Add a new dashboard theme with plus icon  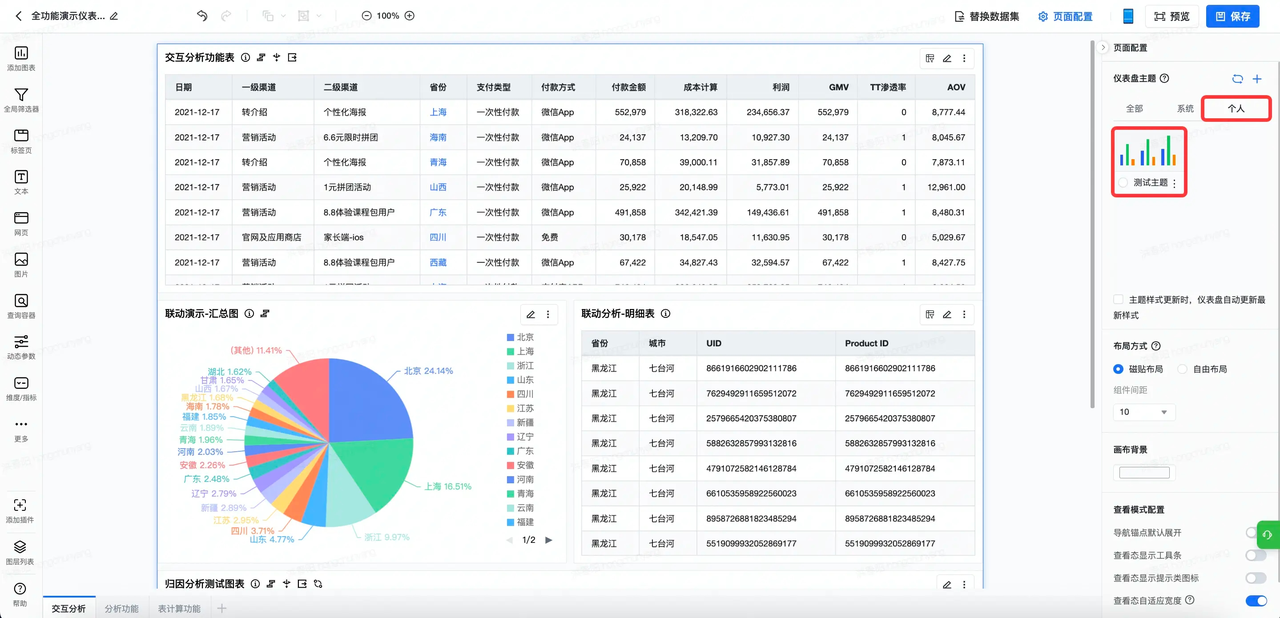[1257, 78]
